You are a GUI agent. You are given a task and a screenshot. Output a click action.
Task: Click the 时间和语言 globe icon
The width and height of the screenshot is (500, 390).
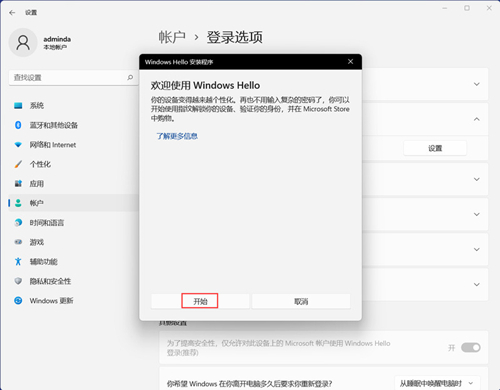click(18, 222)
